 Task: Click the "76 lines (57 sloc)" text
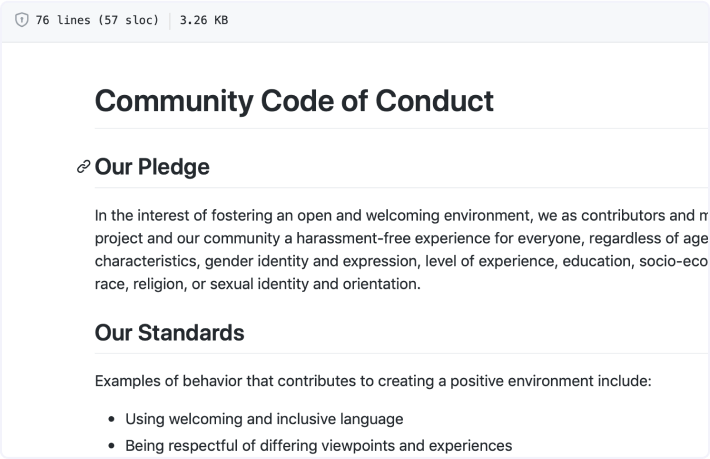(97, 20)
